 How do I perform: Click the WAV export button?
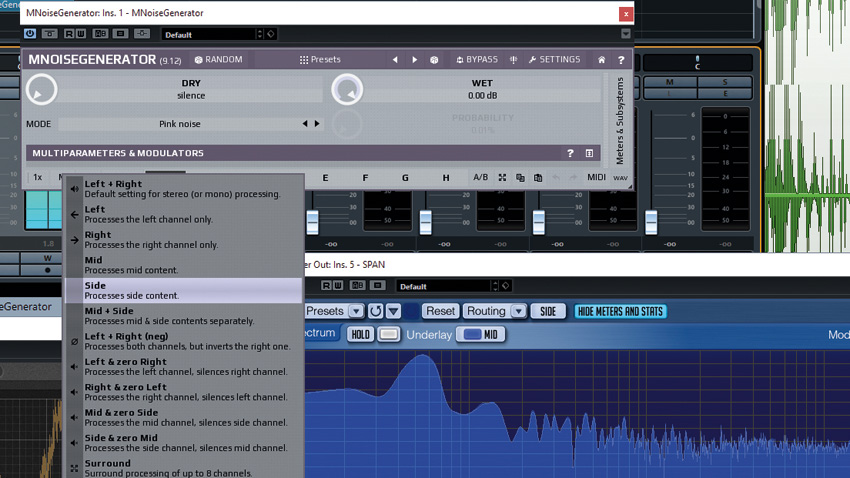620,178
